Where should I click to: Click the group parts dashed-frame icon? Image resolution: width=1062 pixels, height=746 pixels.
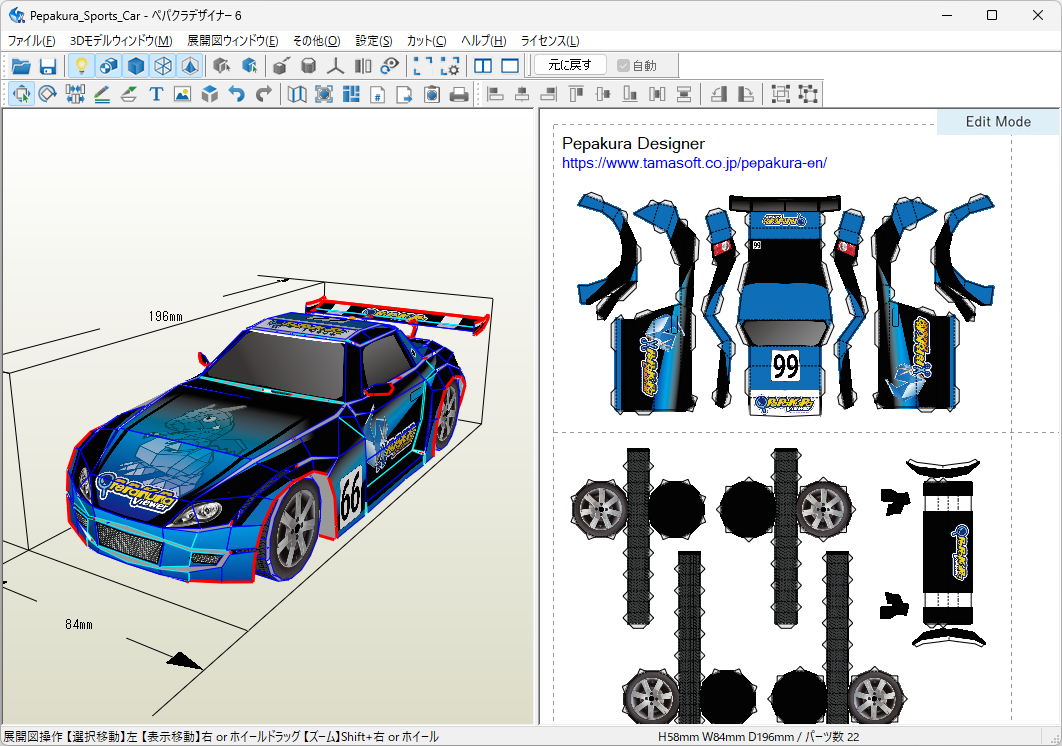point(780,94)
